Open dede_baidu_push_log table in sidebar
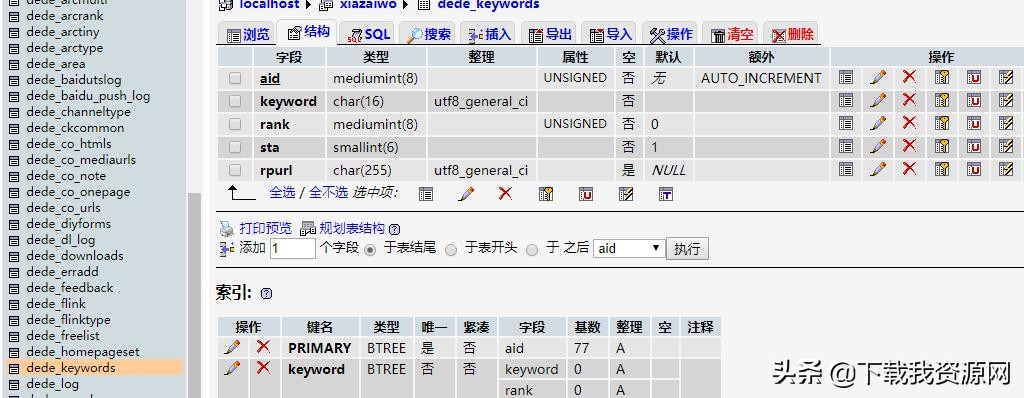 coord(88,96)
